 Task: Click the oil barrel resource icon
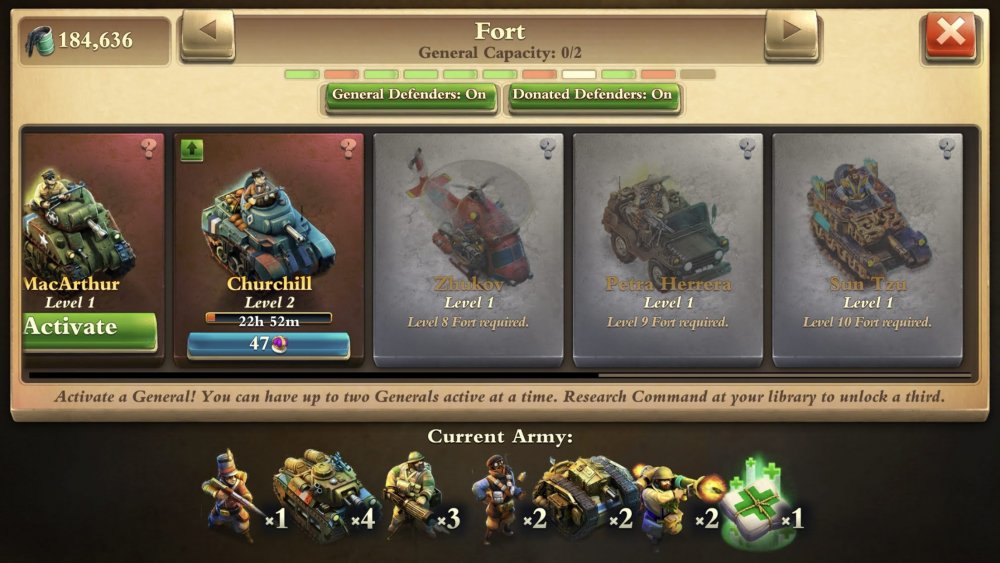39,41
